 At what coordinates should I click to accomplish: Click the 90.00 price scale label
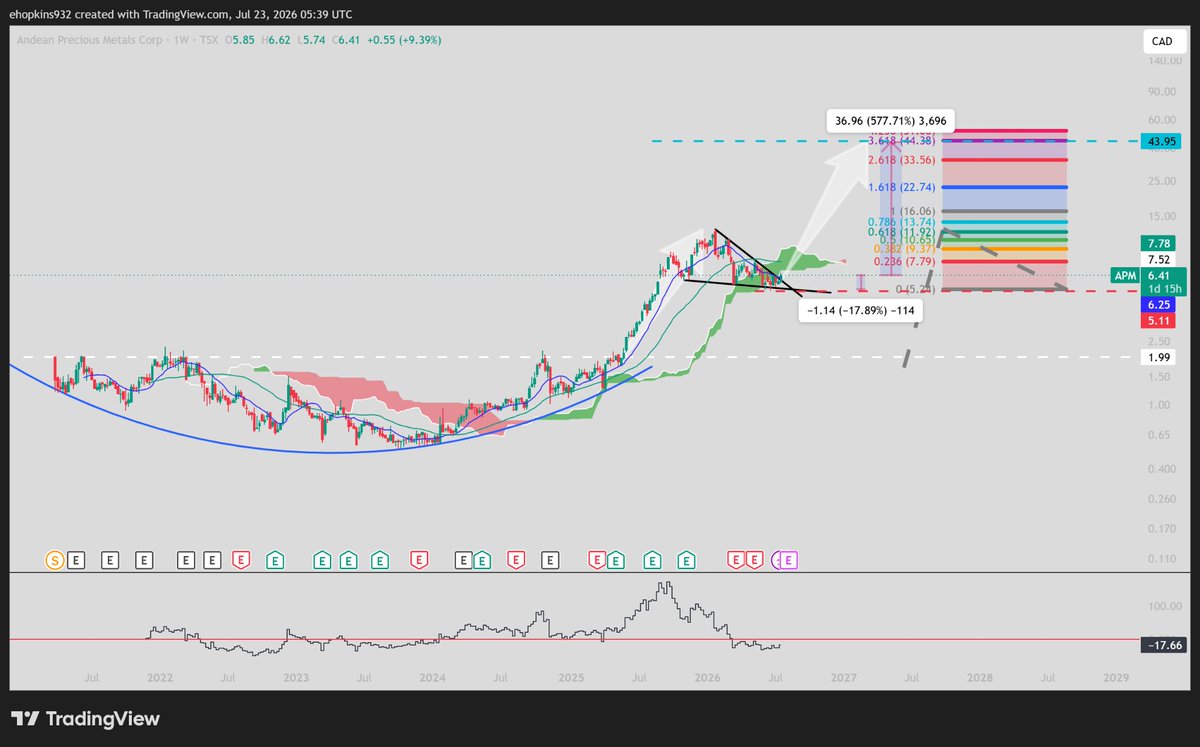[x=1162, y=91]
